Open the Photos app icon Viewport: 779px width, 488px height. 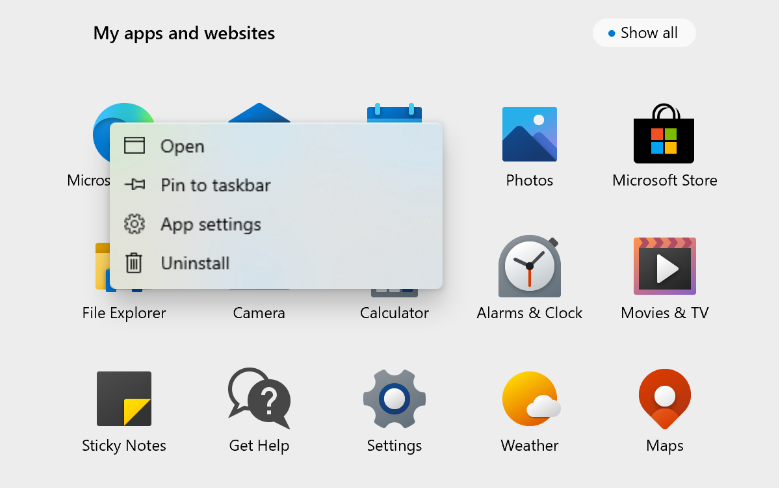pyautogui.click(x=529, y=135)
